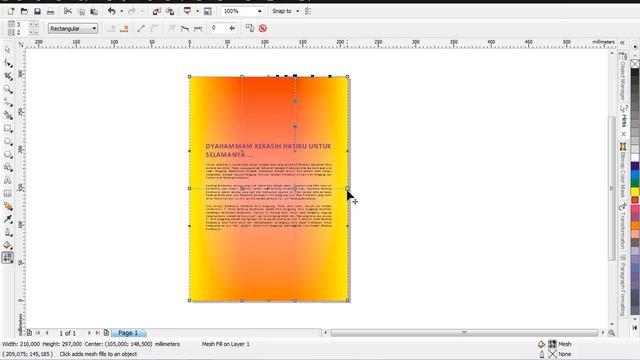Select the Interactive Mesh Fill tool
Screen dimensions: 640x360
click(8, 258)
